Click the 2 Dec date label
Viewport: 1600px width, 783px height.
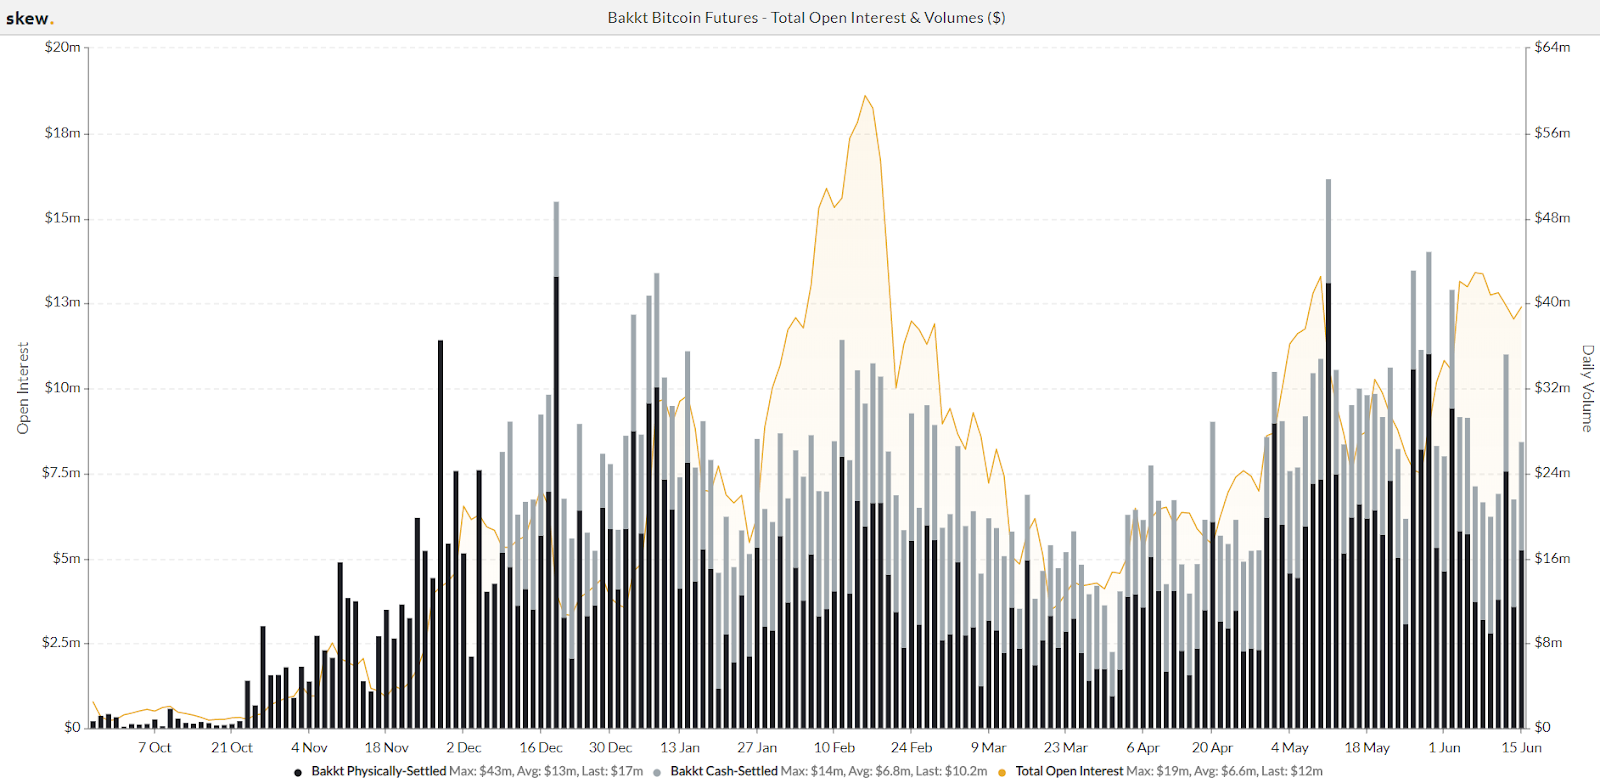(463, 748)
